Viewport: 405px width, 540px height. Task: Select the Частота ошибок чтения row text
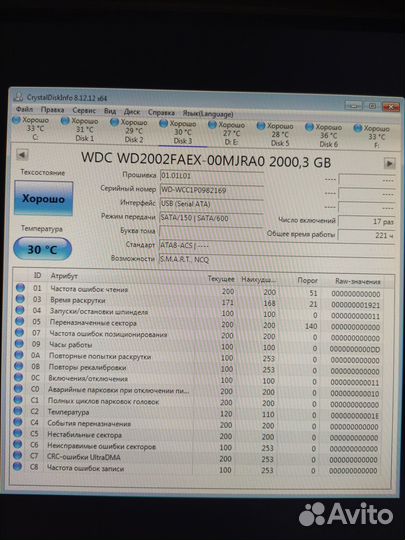[89, 289]
